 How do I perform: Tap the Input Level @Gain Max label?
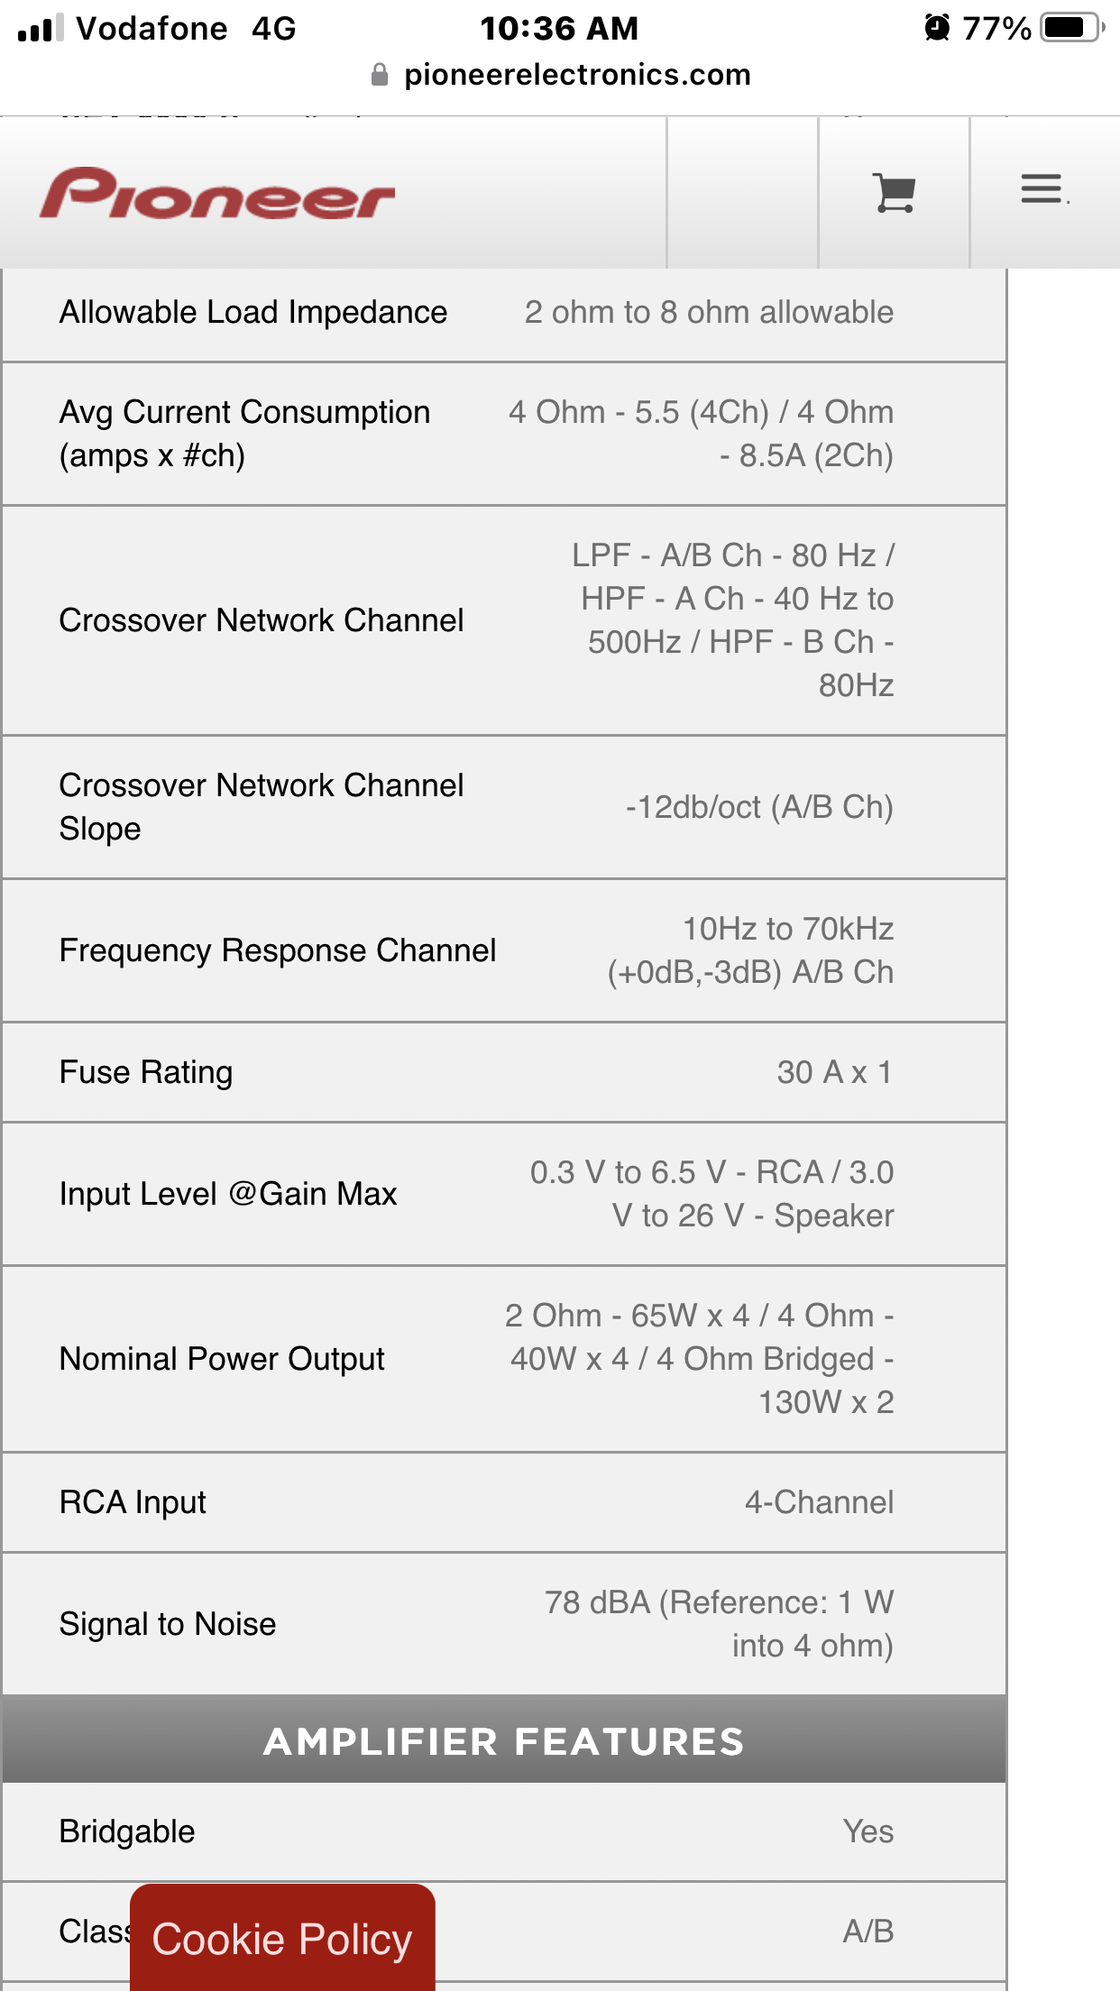(228, 1194)
